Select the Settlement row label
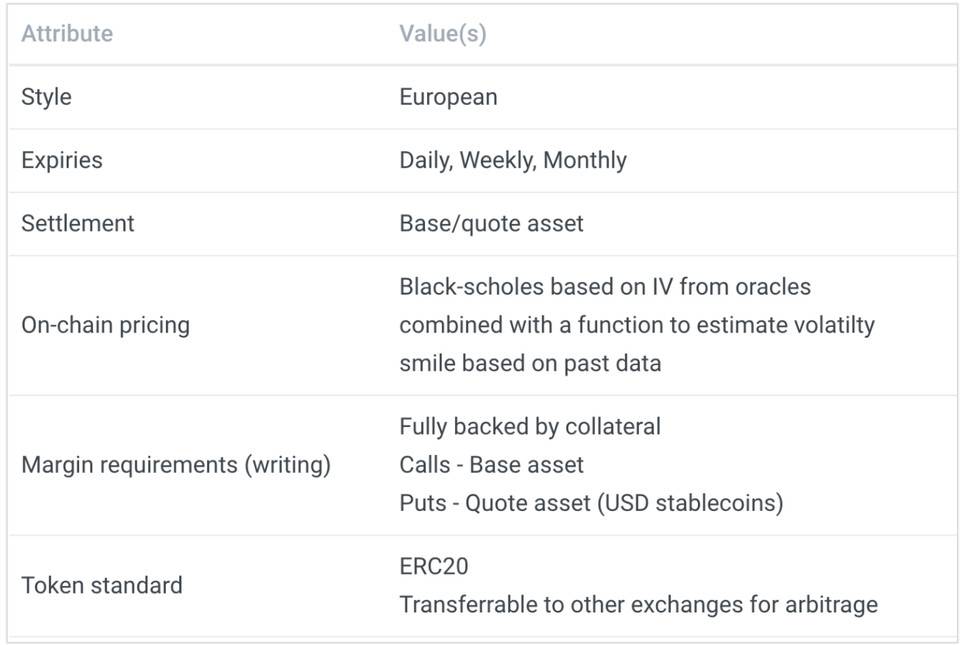Image resolution: width=960 pixels, height=645 pixels. coord(78,223)
